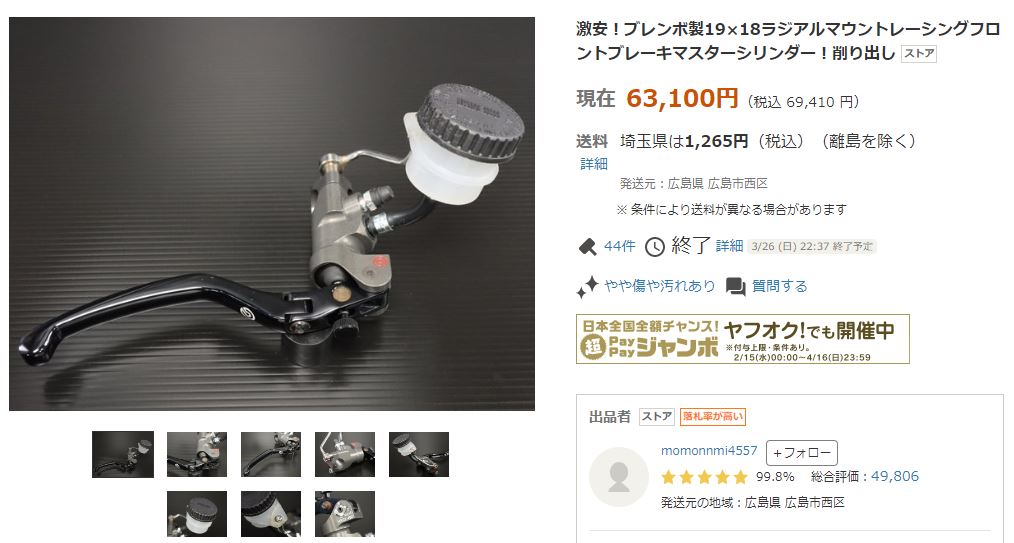Click the 質問する link
The height and width of the screenshot is (543, 1014).
[x=779, y=286]
